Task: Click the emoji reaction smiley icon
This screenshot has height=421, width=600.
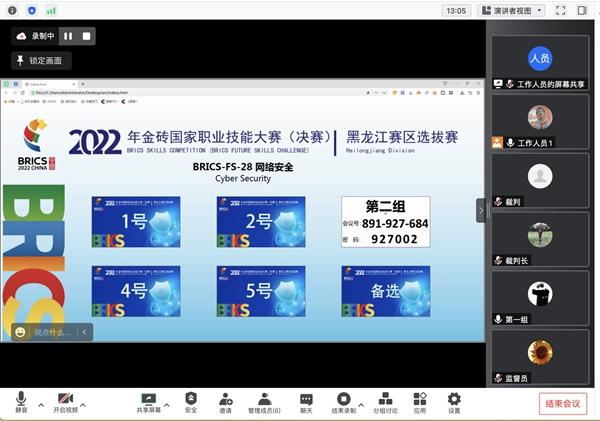Action: (x=20, y=332)
